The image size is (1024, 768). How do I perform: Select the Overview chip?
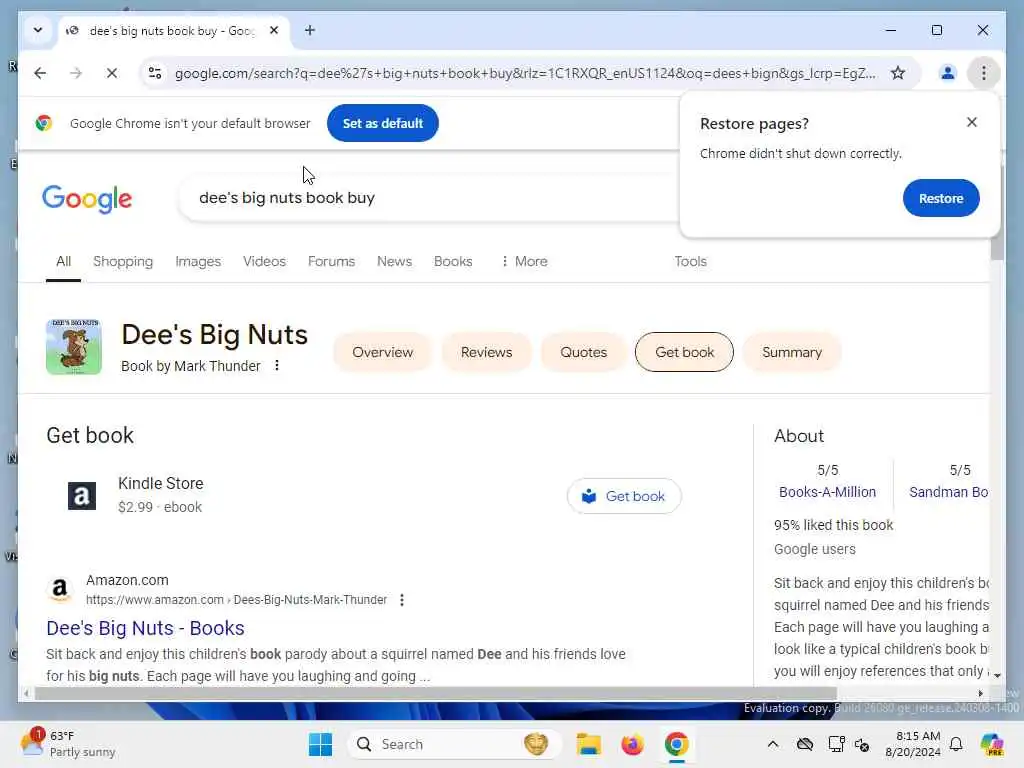pyautogui.click(x=383, y=352)
